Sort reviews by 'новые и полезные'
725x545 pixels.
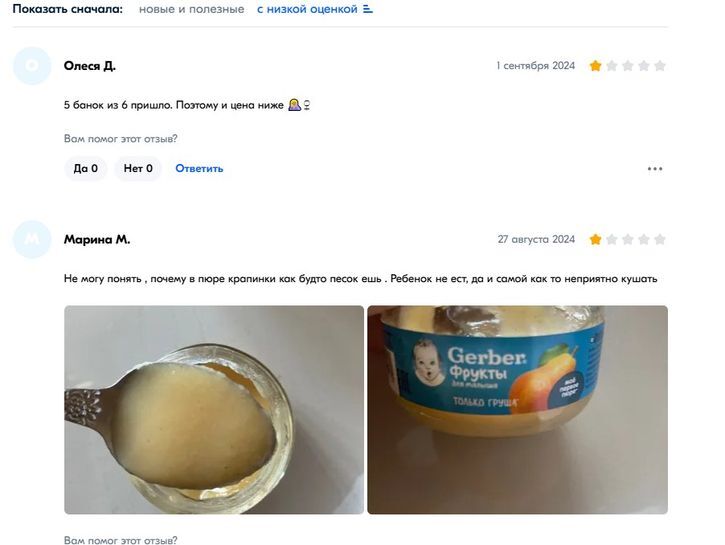click(x=191, y=9)
